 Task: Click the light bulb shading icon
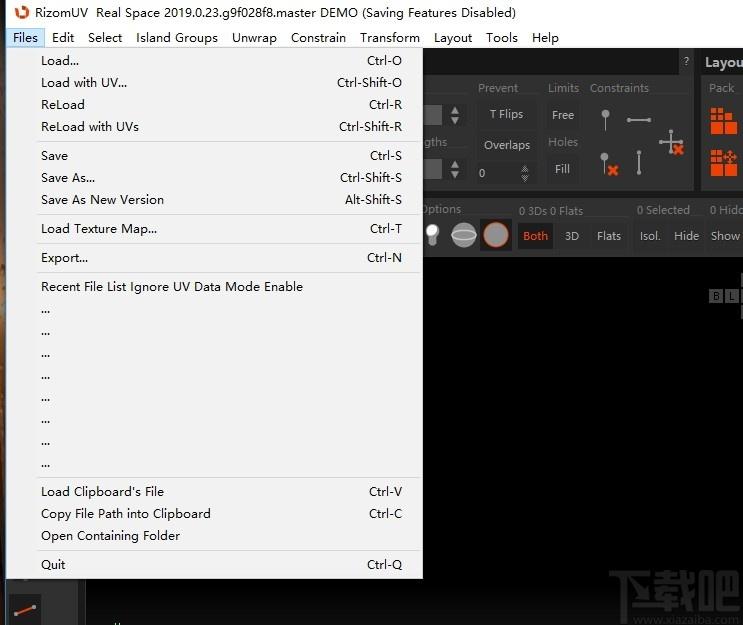[432, 235]
